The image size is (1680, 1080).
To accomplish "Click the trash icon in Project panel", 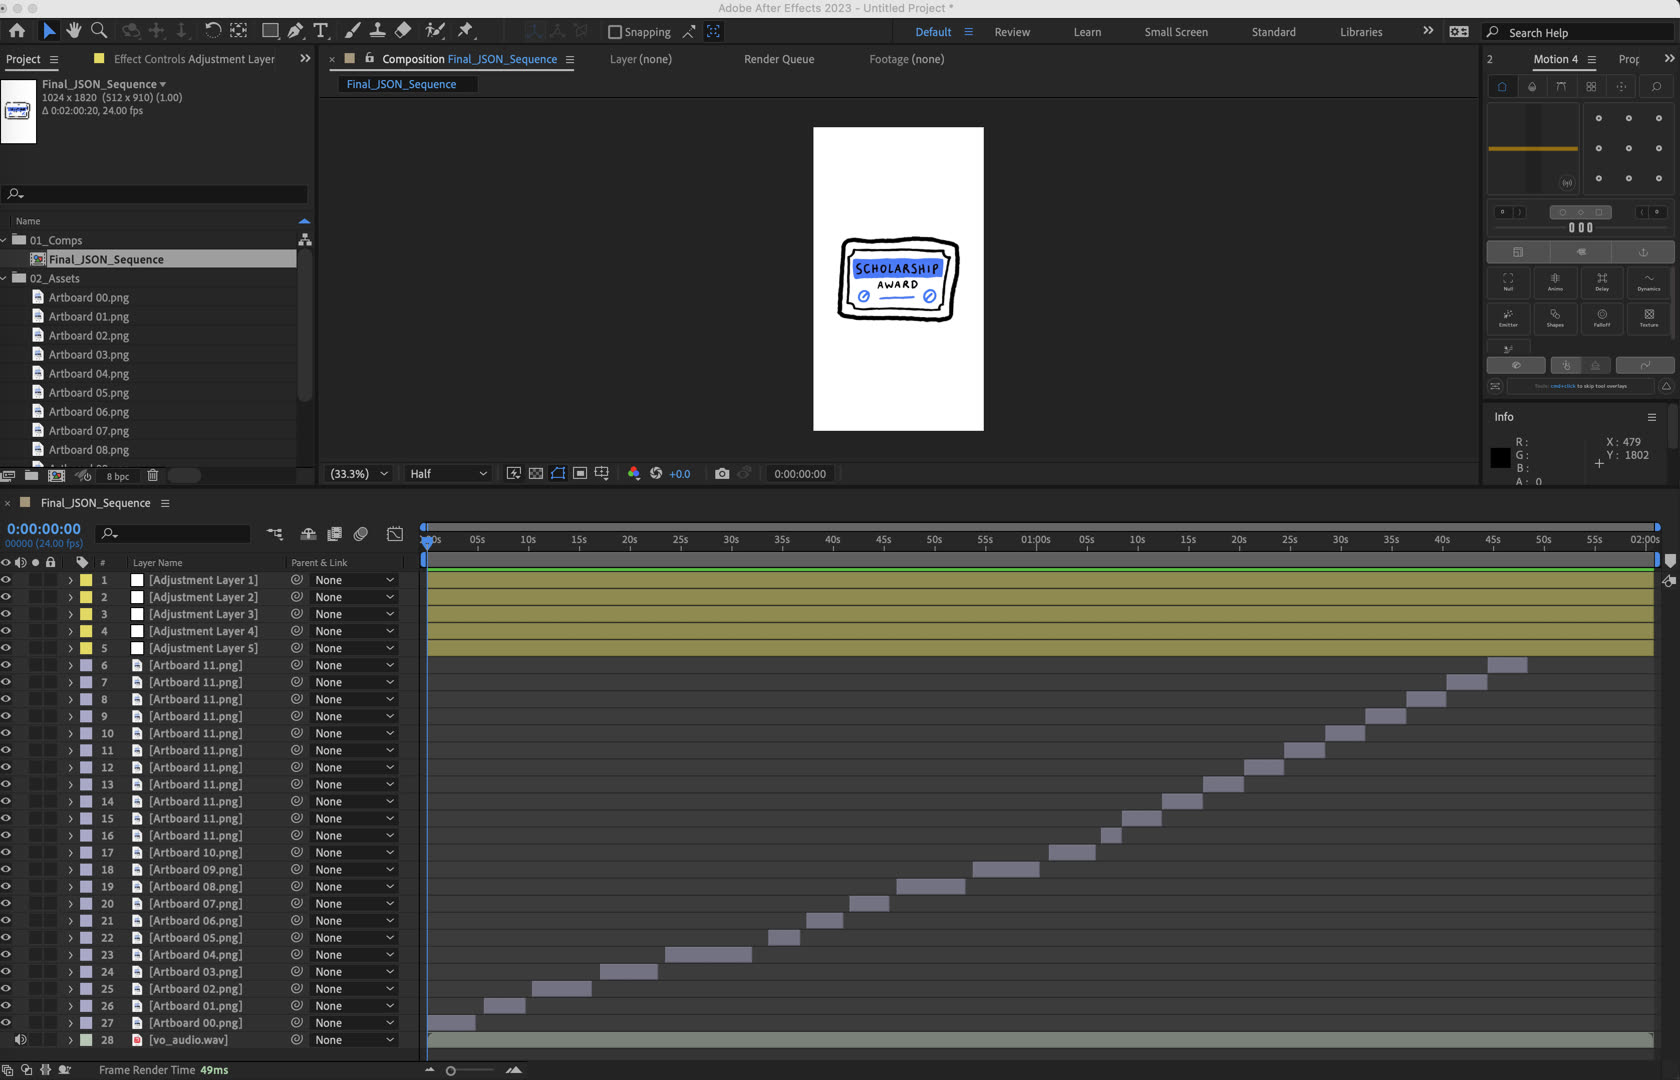I will (153, 476).
